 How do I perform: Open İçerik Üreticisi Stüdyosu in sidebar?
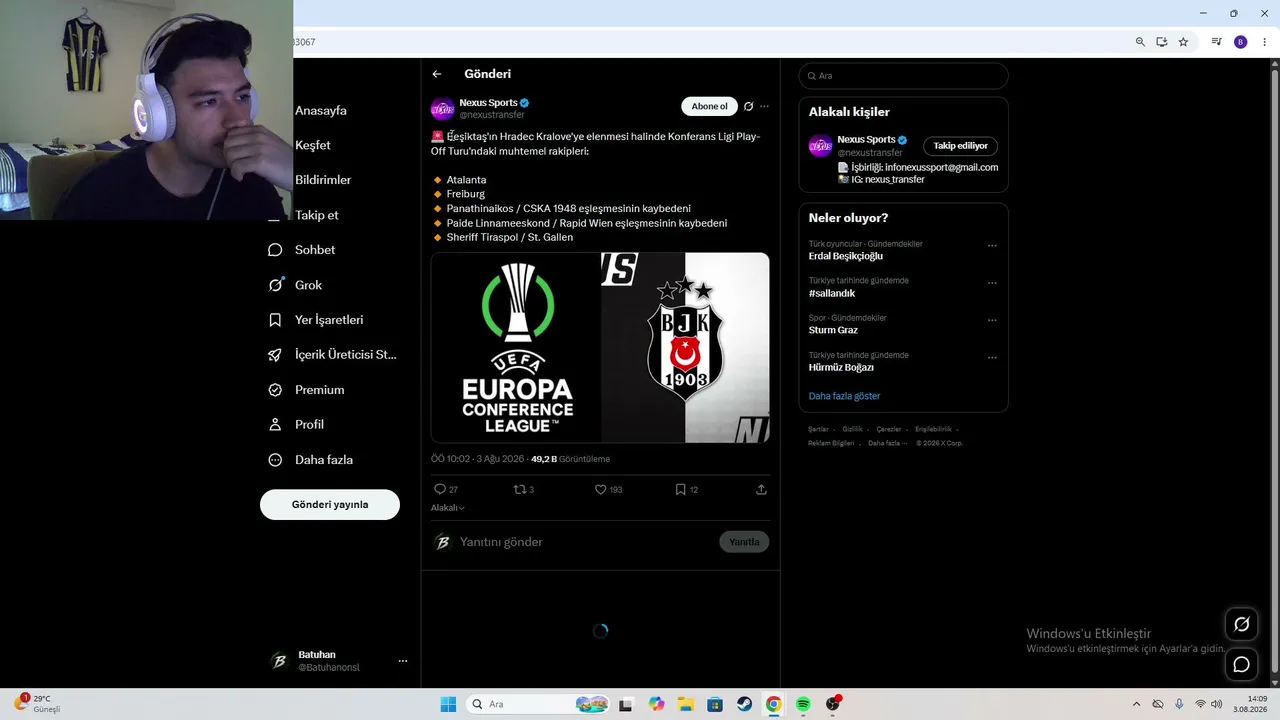(333, 355)
